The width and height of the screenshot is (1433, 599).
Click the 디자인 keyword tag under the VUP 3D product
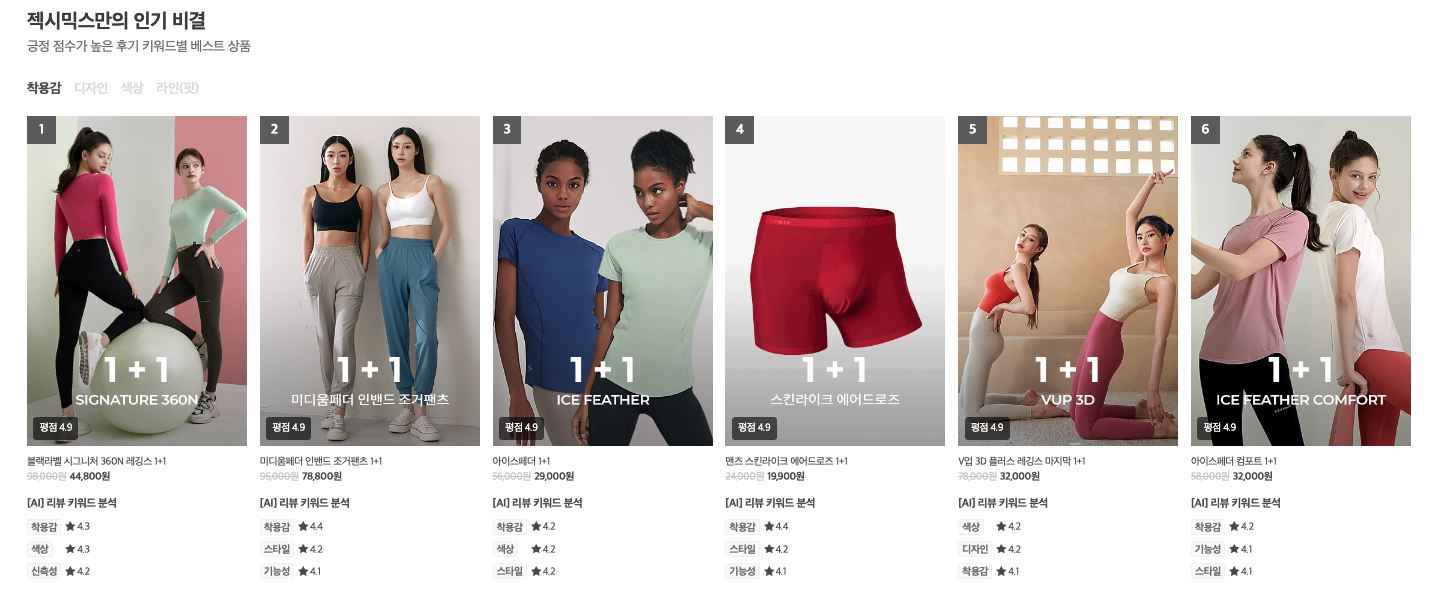975,549
